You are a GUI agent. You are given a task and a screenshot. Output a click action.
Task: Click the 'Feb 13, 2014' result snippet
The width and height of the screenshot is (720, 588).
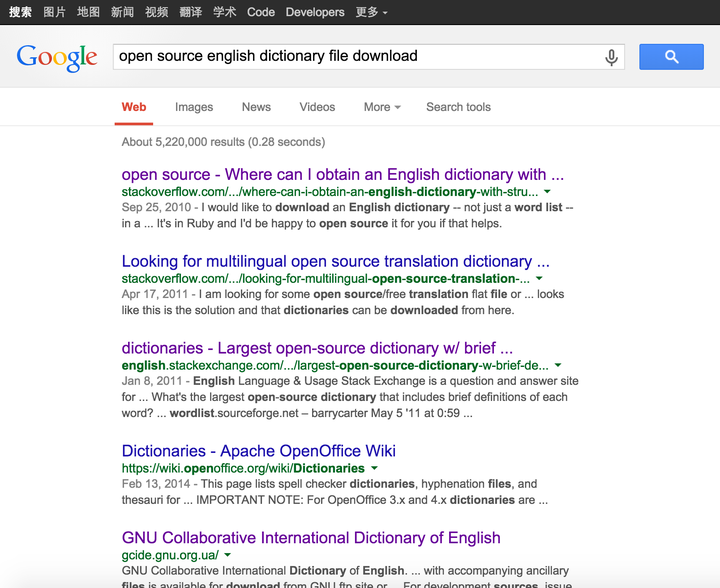(335, 492)
